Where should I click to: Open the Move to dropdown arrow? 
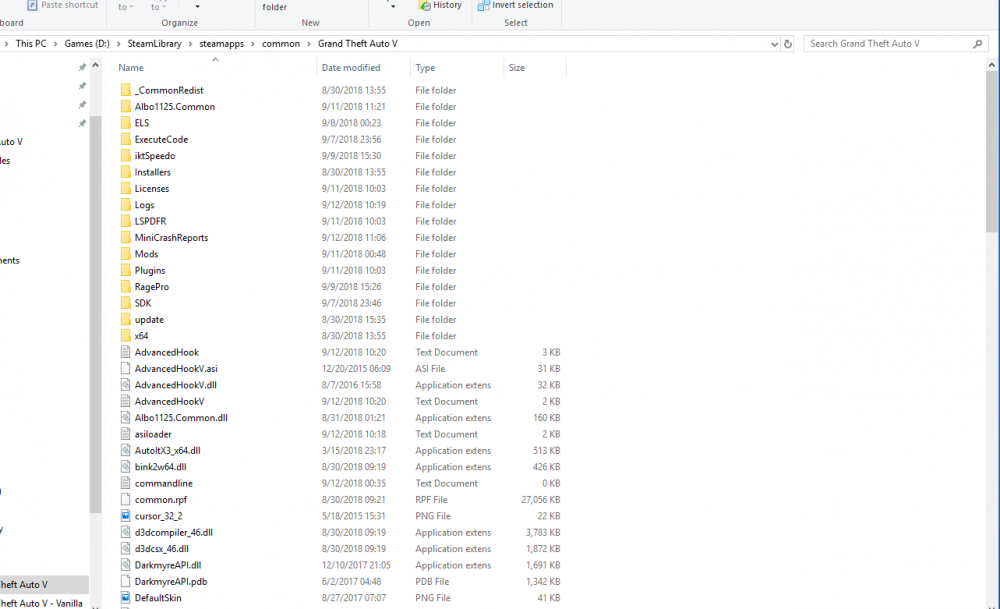(131, 7)
